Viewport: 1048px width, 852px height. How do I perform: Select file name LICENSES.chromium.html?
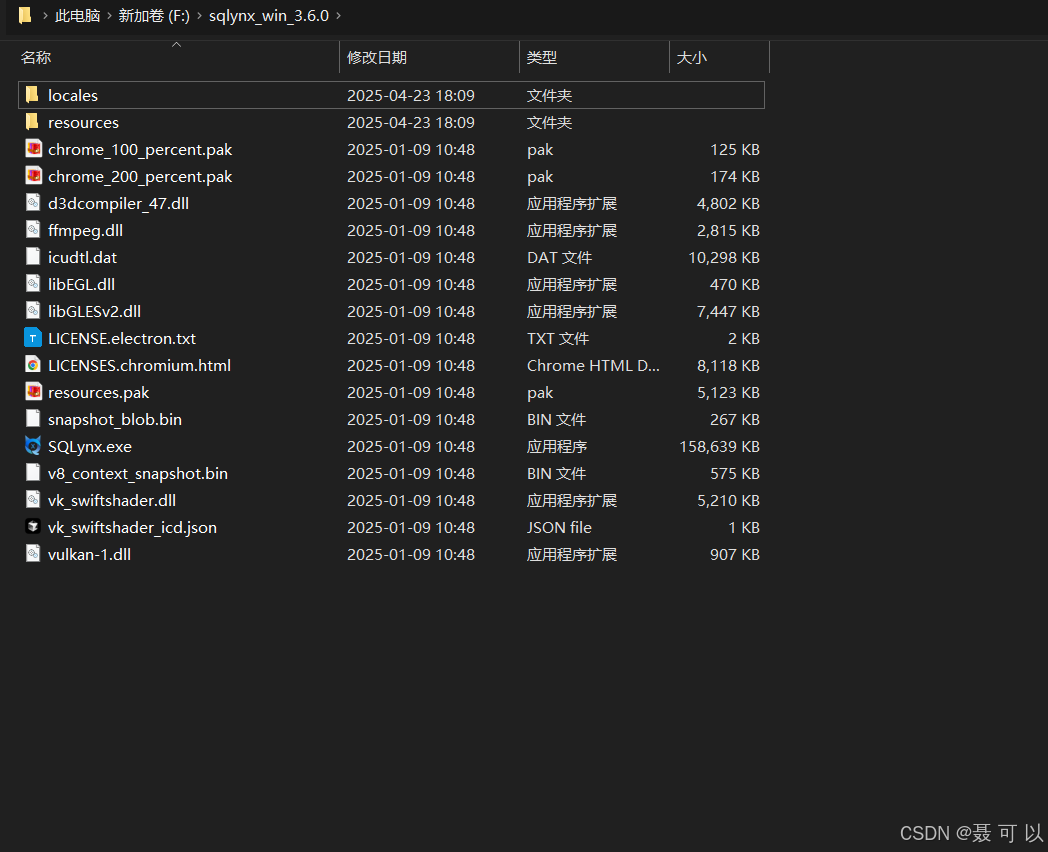click(x=140, y=366)
